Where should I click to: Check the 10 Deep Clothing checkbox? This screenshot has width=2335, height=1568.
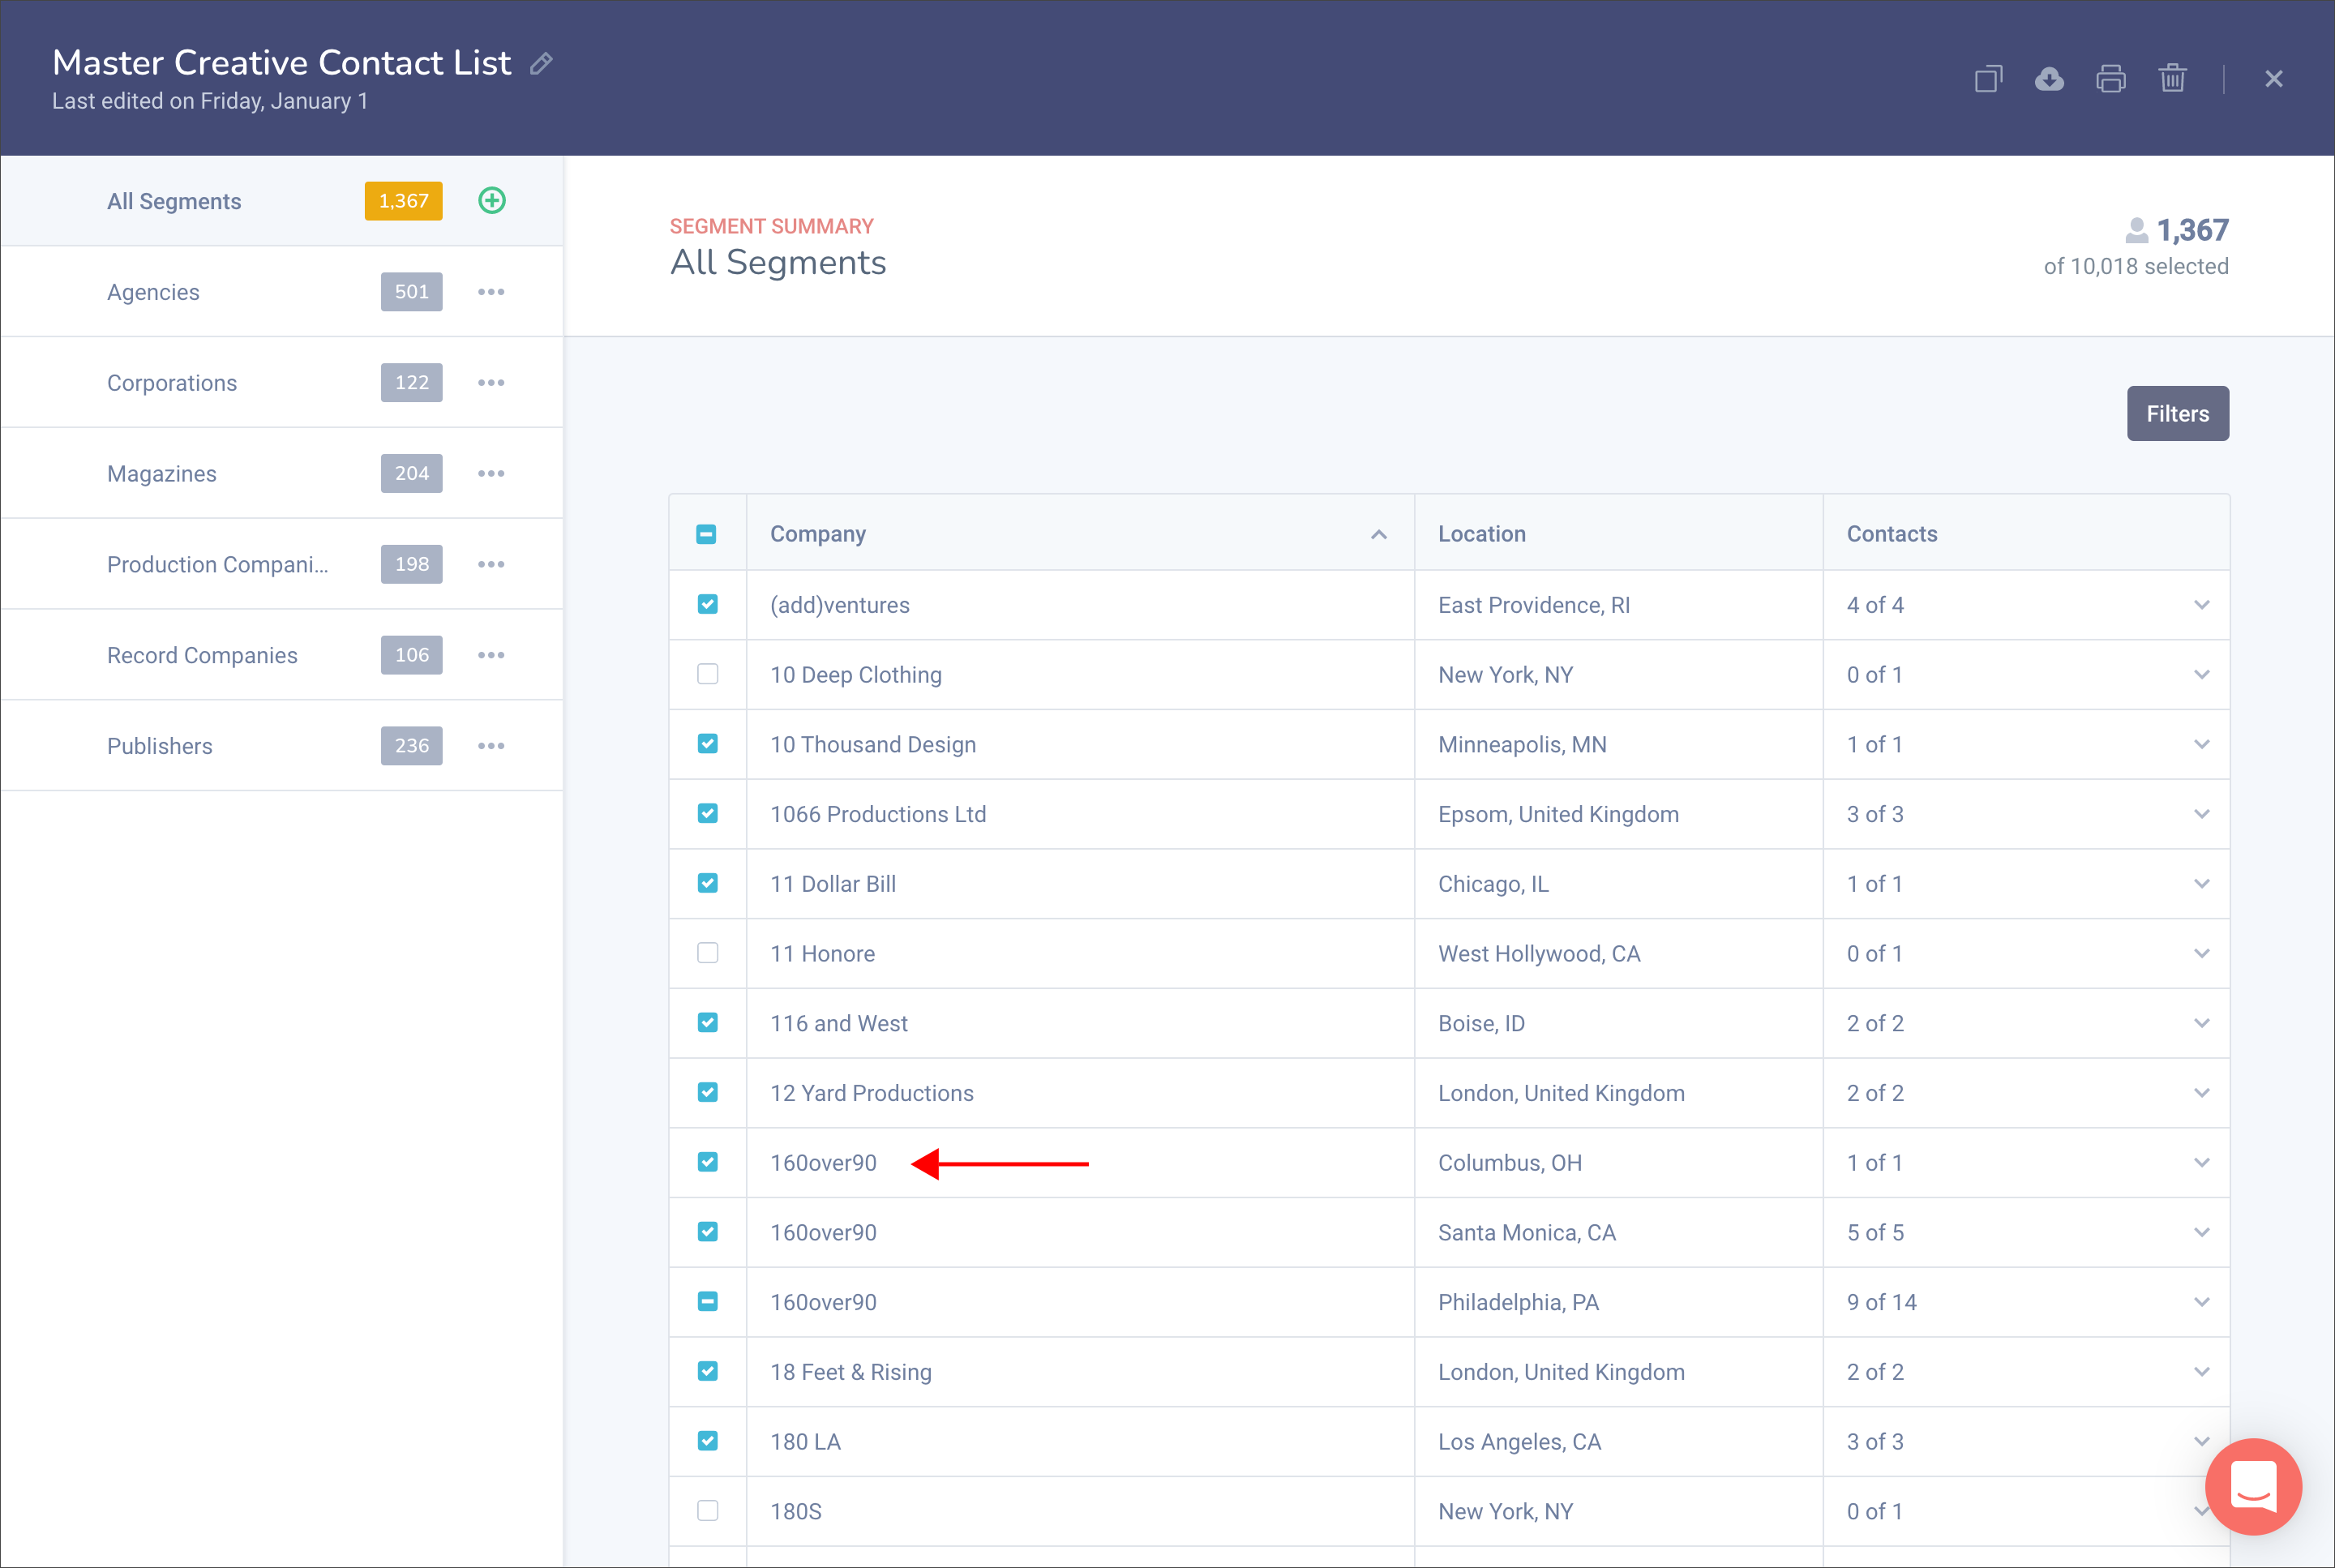click(707, 675)
